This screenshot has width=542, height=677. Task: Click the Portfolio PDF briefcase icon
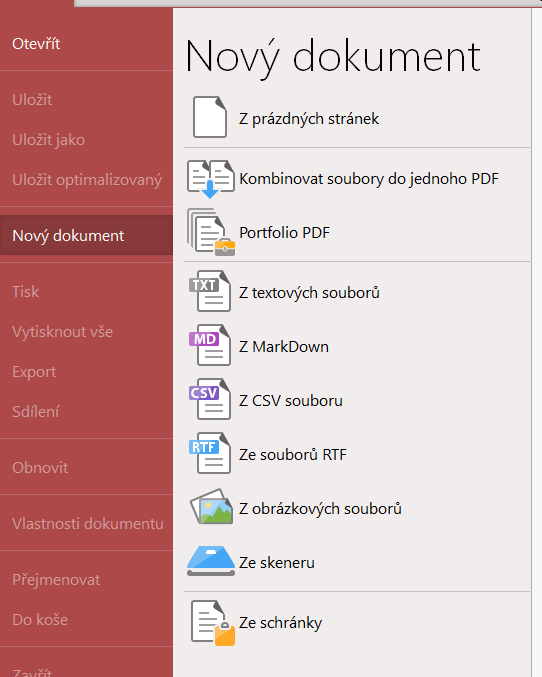point(211,232)
